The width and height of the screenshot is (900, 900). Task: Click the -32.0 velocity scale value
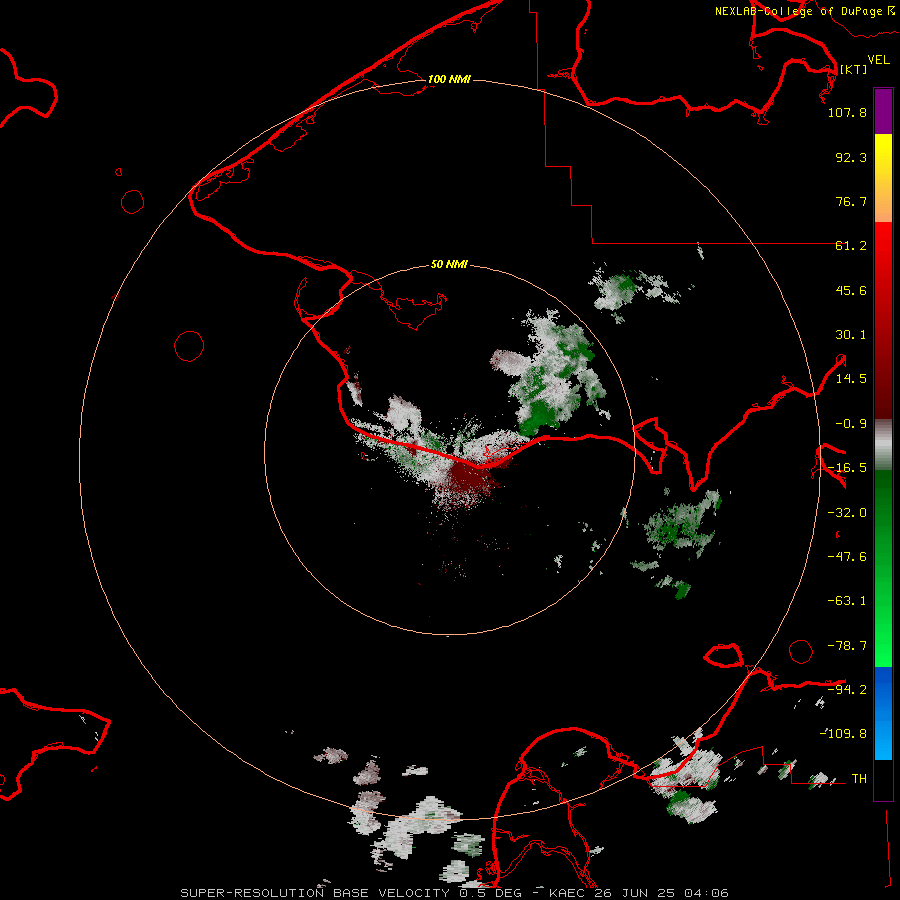coord(847,513)
